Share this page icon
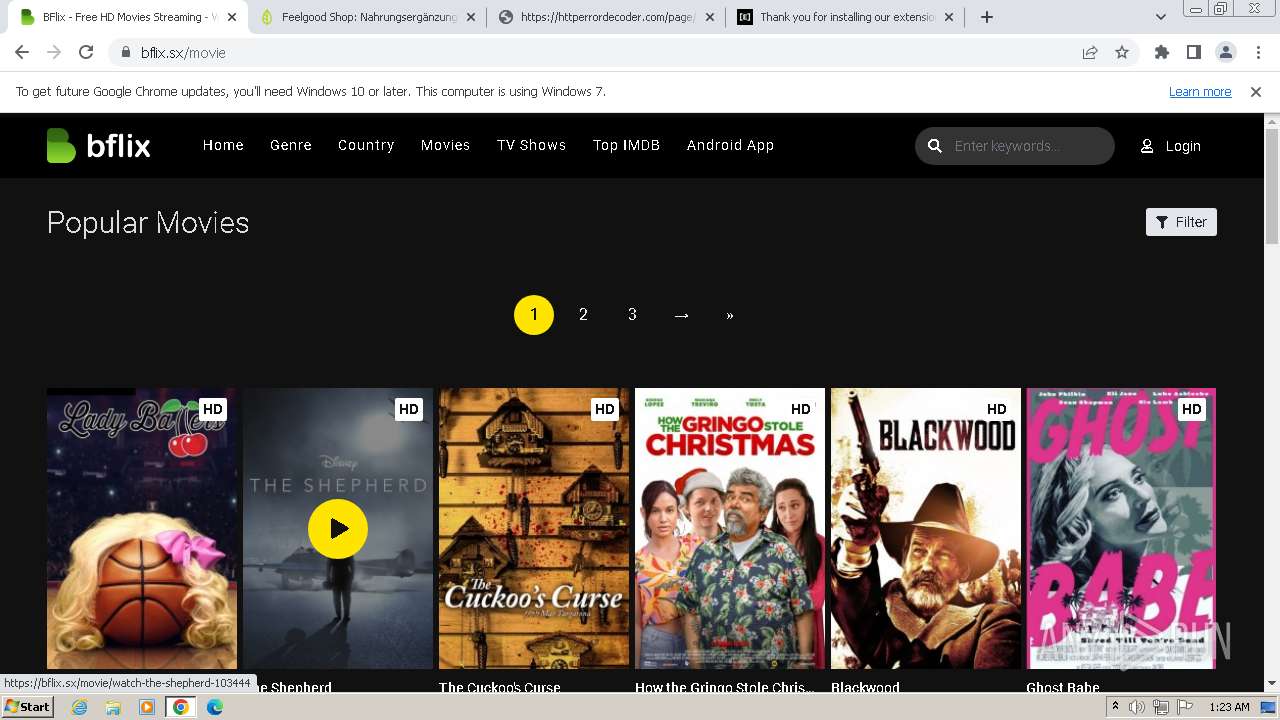 [x=1090, y=53]
